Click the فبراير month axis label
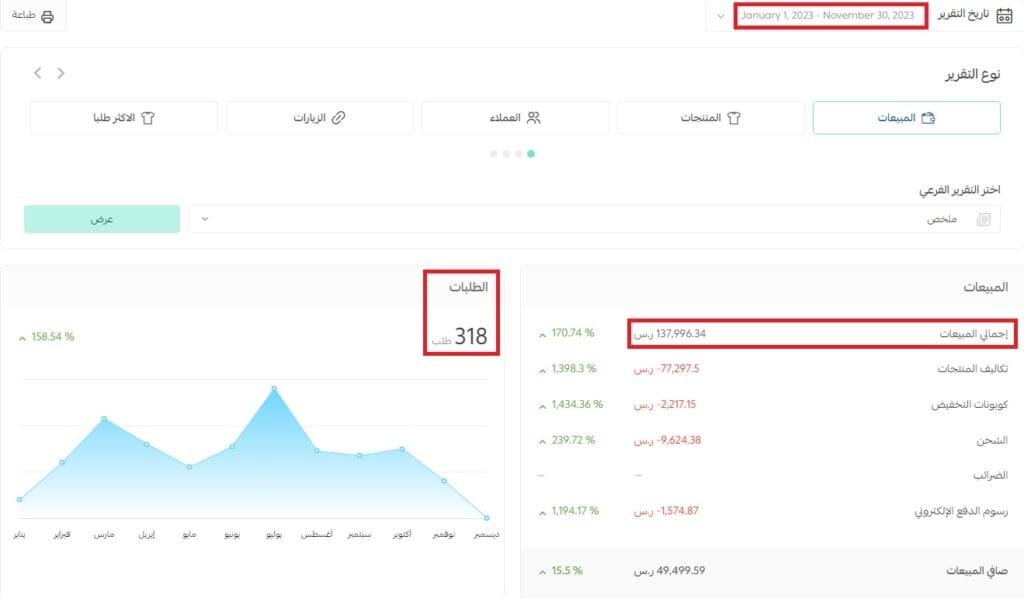 click(62, 534)
